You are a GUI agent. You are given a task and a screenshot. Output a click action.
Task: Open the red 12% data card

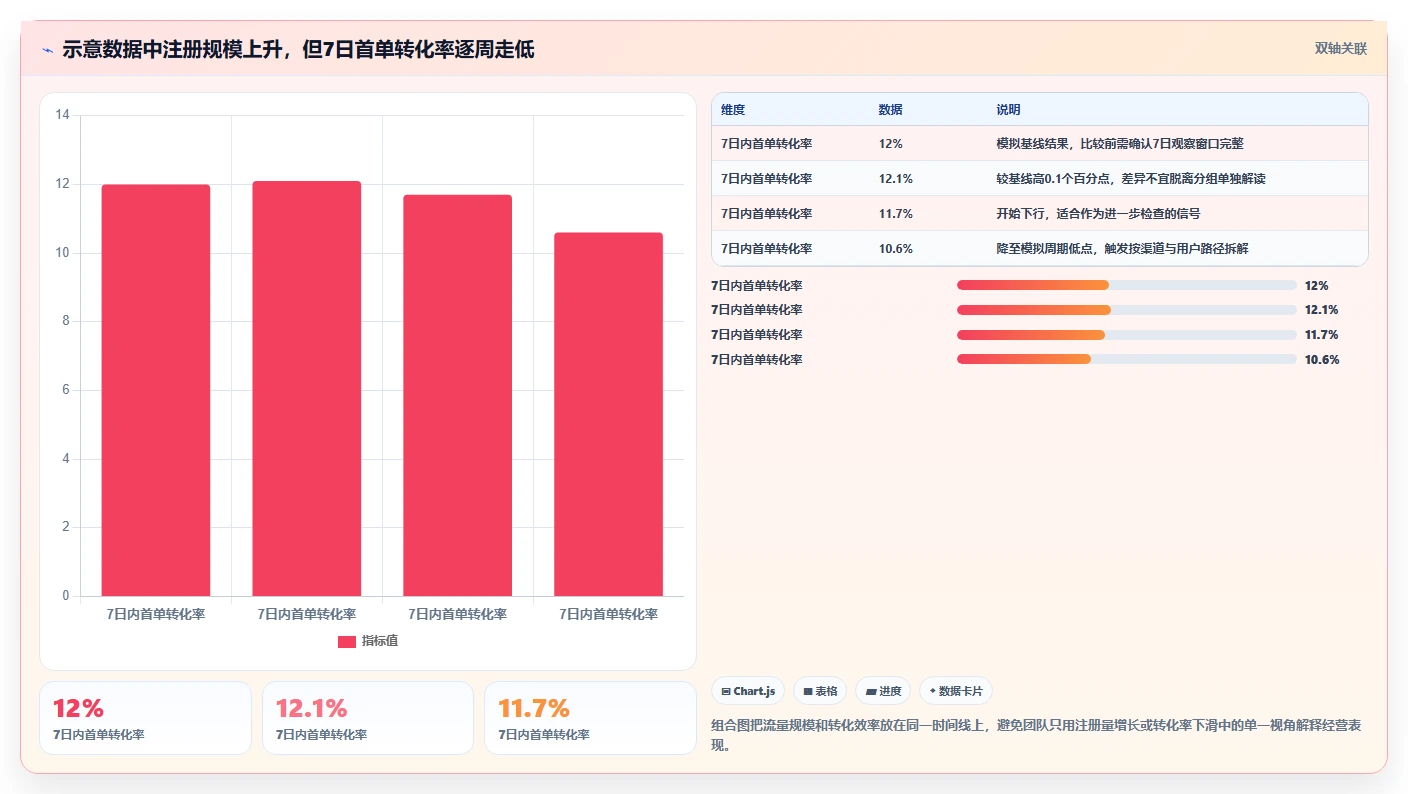tap(145, 718)
